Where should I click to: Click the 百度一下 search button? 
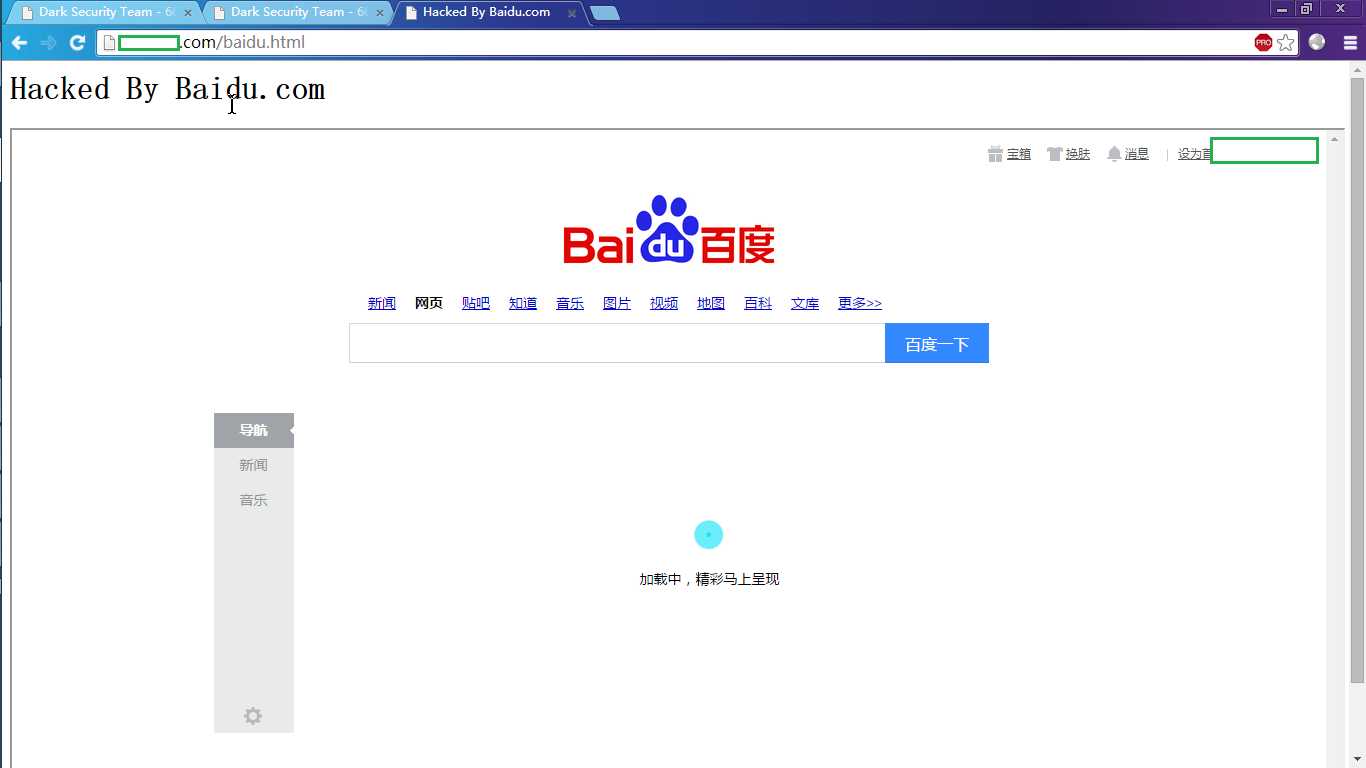point(937,343)
